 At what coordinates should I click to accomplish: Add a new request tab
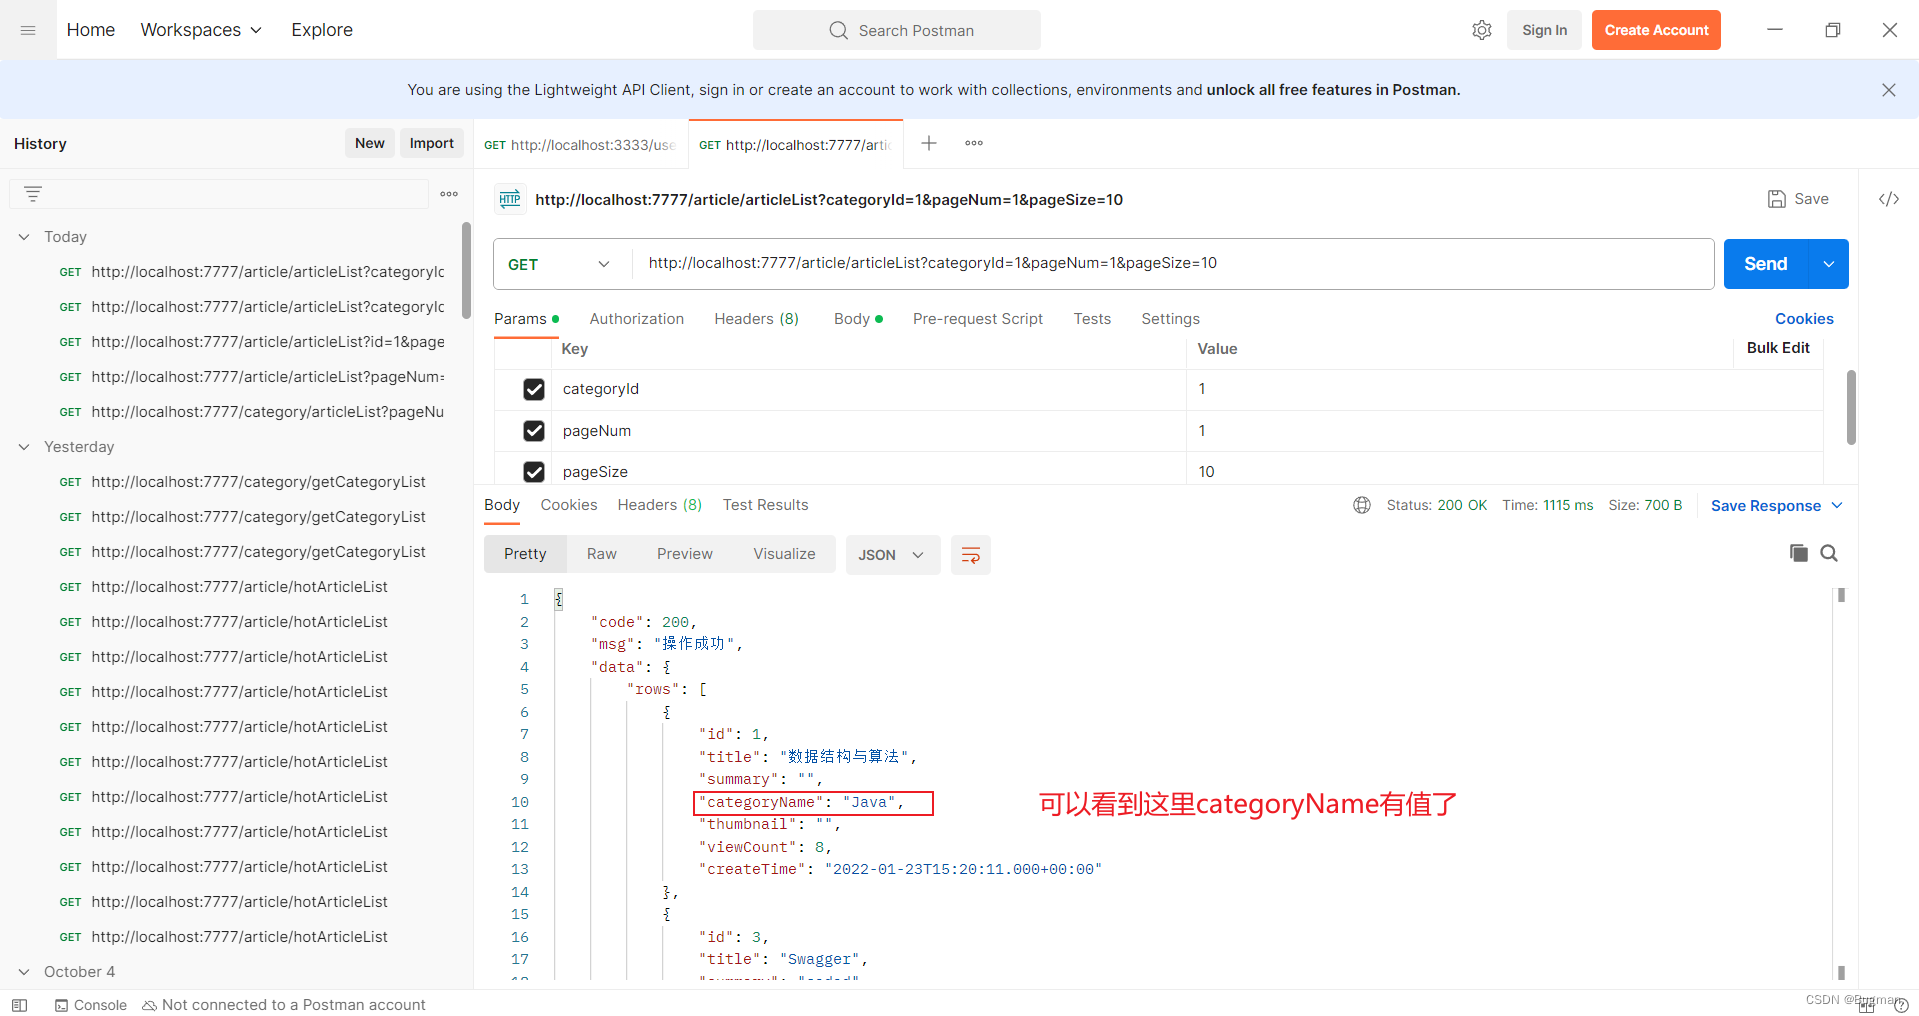pos(929,143)
